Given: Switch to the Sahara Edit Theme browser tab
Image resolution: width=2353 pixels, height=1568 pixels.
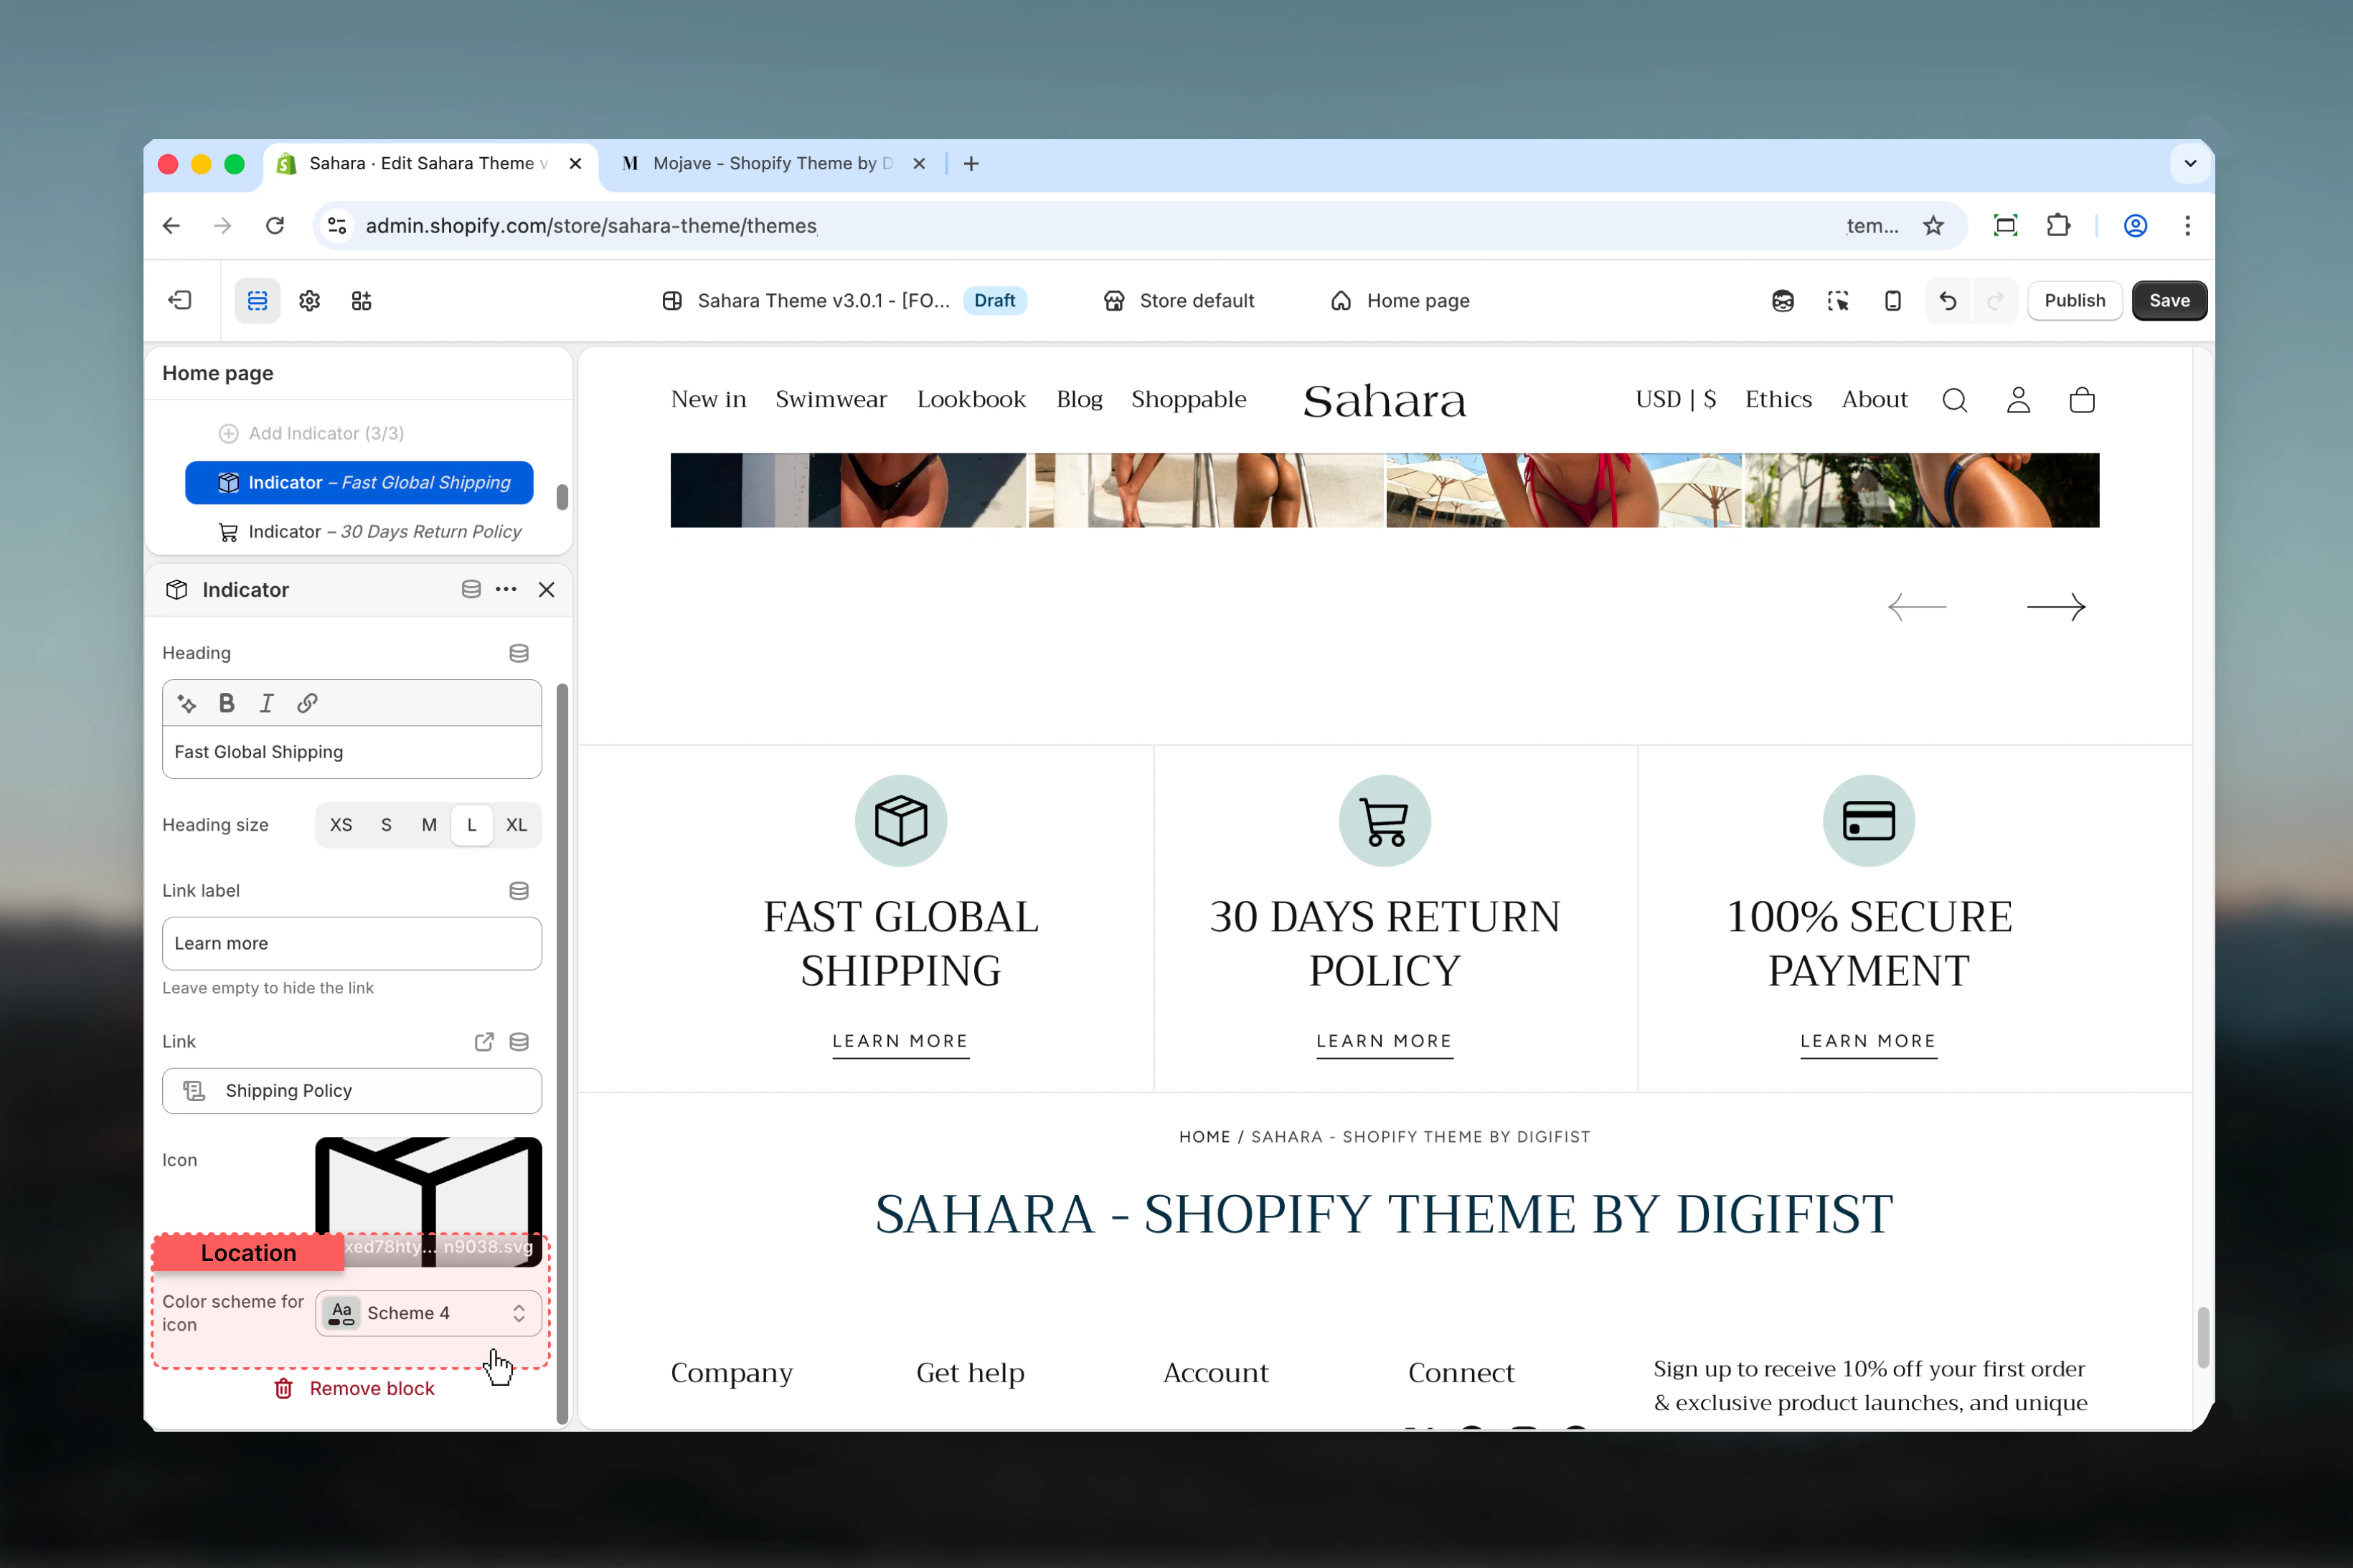Looking at the screenshot, I should click(430, 164).
